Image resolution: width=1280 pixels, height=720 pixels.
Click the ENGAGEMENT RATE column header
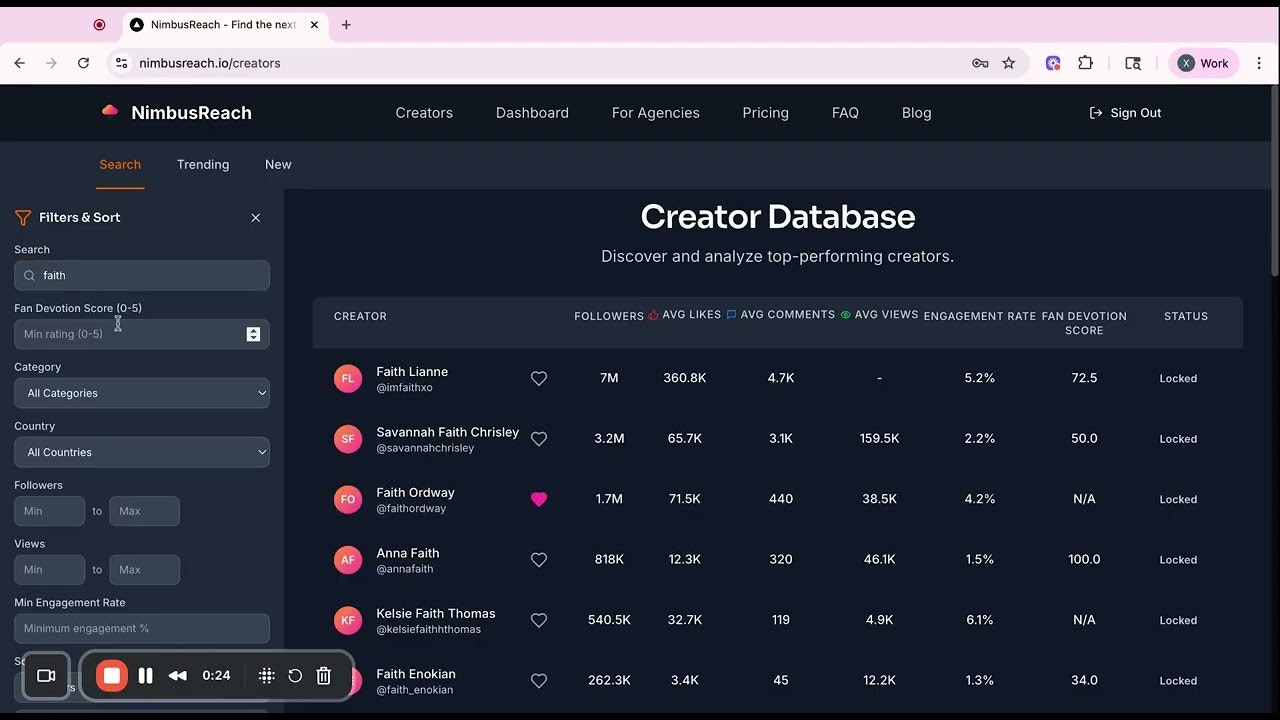point(980,316)
